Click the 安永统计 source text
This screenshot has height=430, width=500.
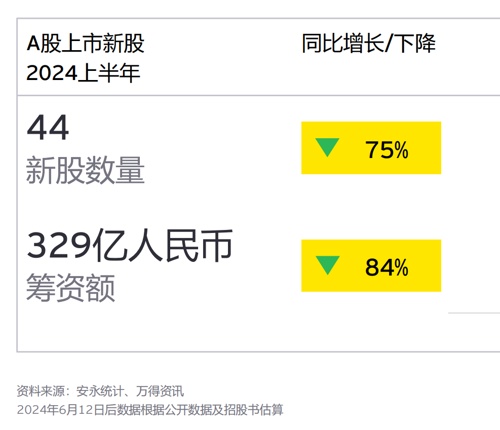(100, 391)
